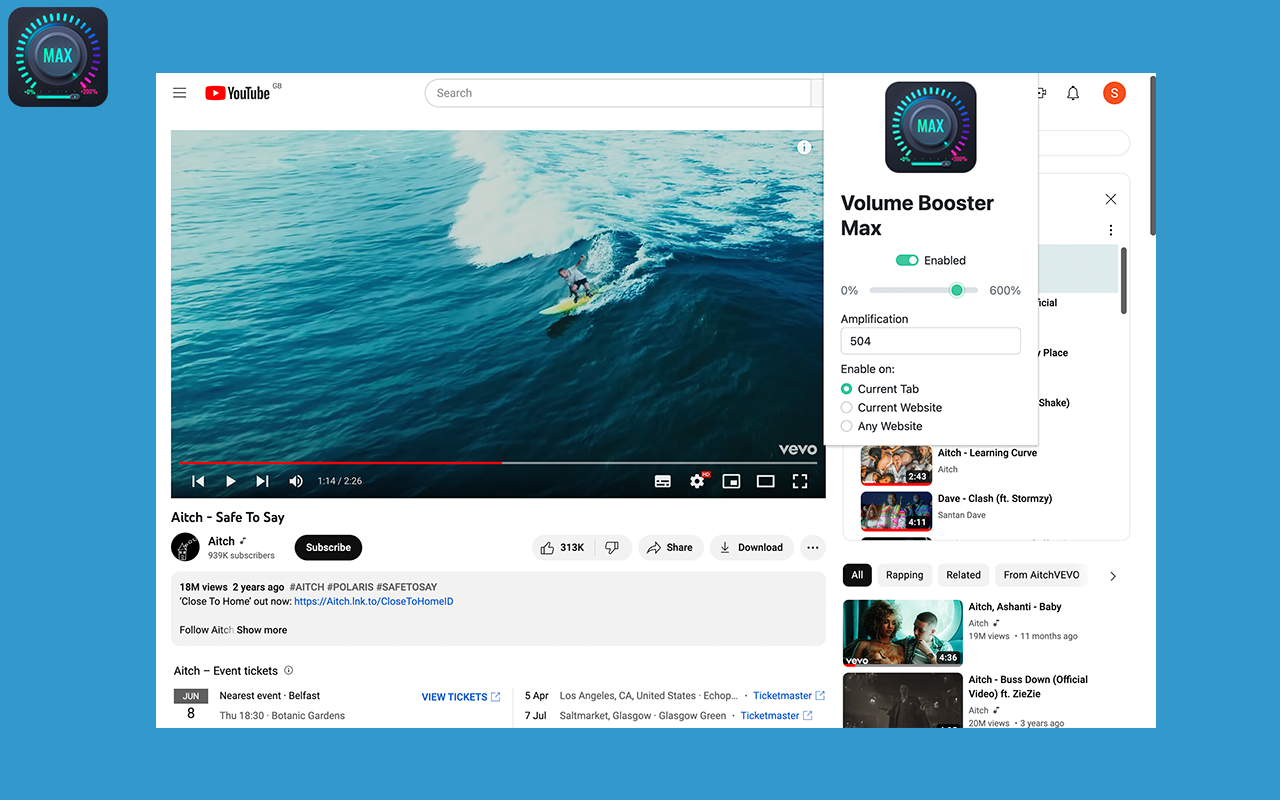Open Aitch - Learning Curve thumbnail
This screenshot has width=1280, height=800.
pyautogui.click(x=897, y=464)
